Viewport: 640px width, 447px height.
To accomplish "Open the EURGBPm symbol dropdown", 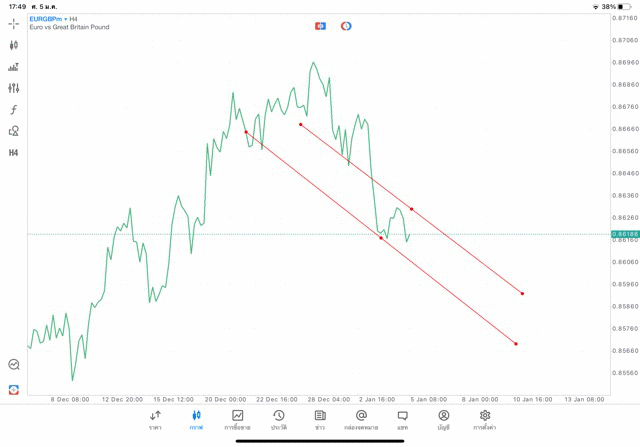I will click(x=54, y=19).
